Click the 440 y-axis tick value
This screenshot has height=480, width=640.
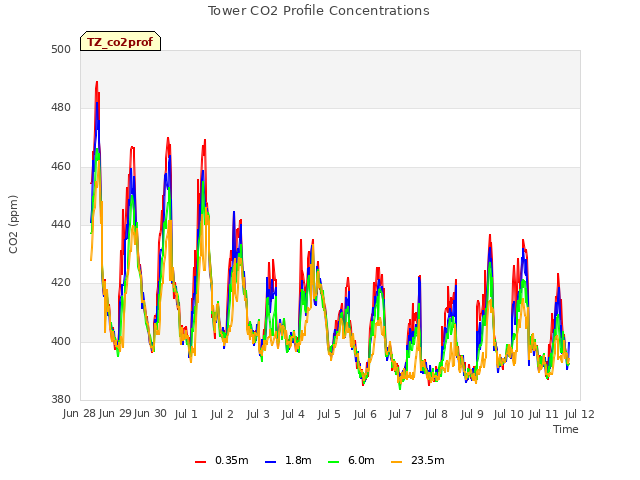tap(61, 224)
